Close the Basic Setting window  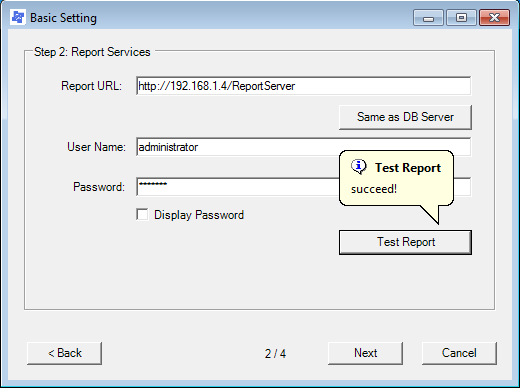tap(494, 18)
